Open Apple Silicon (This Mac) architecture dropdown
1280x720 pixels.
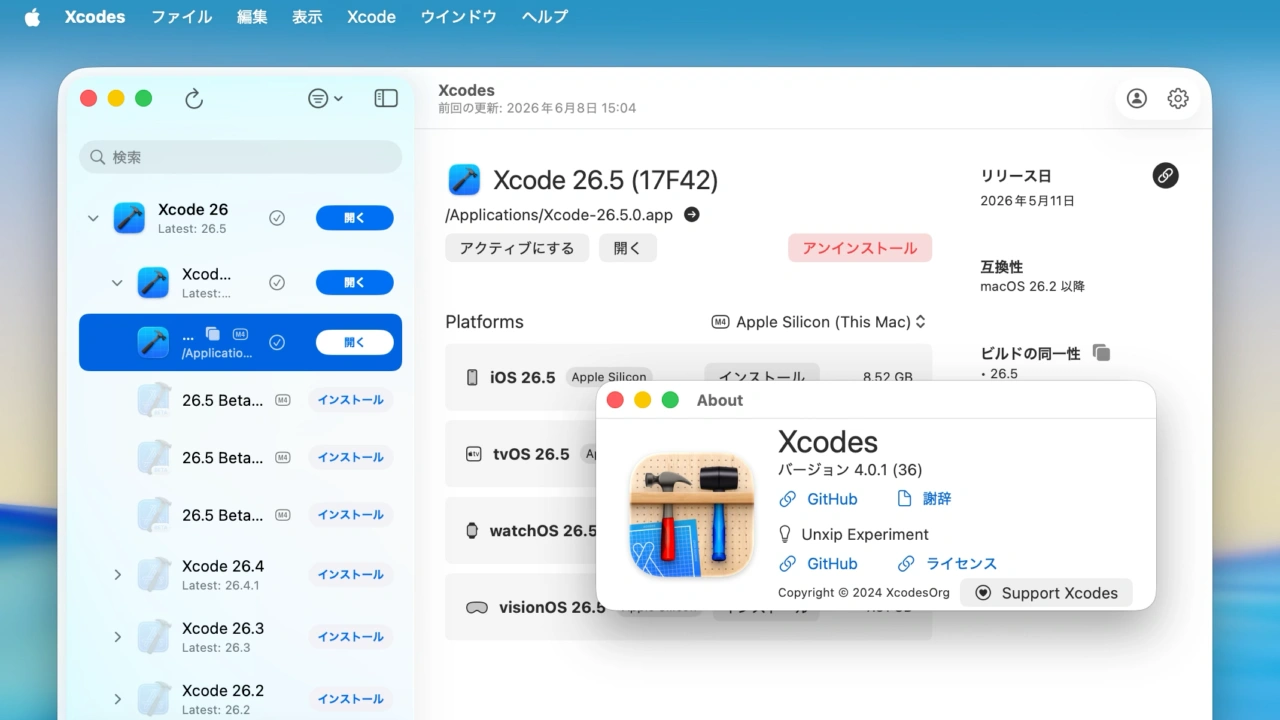(x=819, y=322)
